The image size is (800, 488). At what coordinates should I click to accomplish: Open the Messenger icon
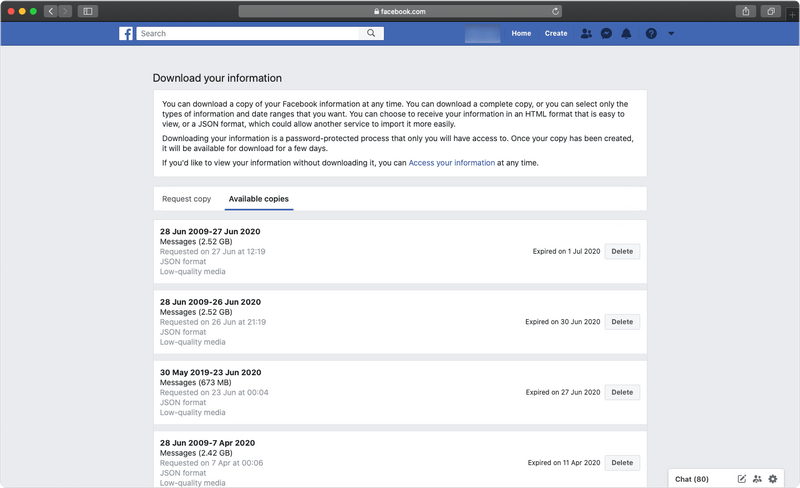pos(606,34)
